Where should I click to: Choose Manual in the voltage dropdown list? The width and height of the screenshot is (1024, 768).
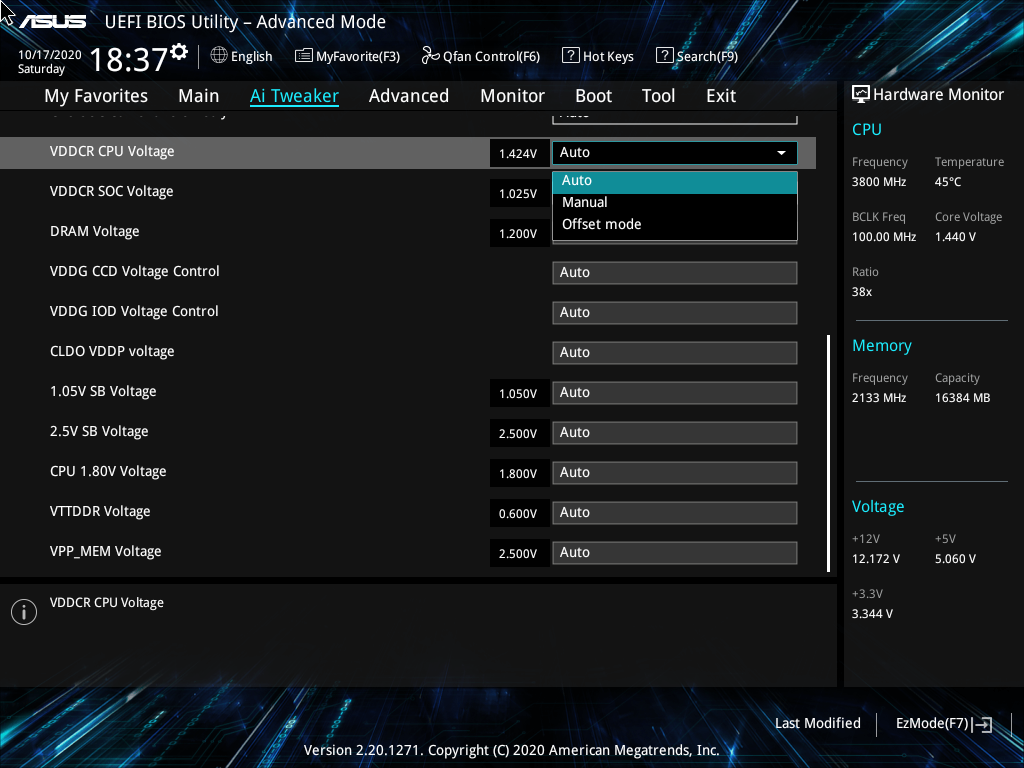click(675, 202)
